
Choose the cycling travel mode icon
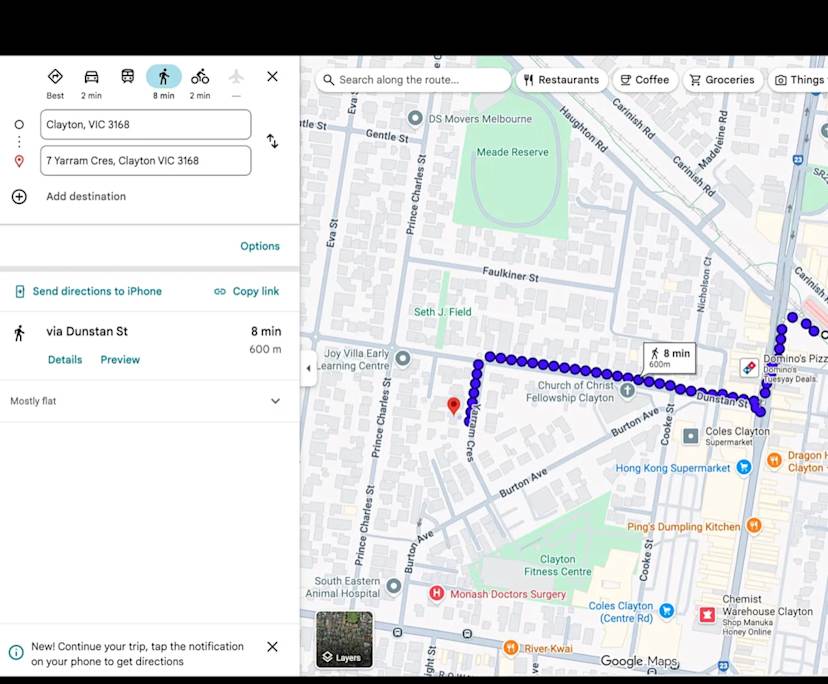coord(200,77)
